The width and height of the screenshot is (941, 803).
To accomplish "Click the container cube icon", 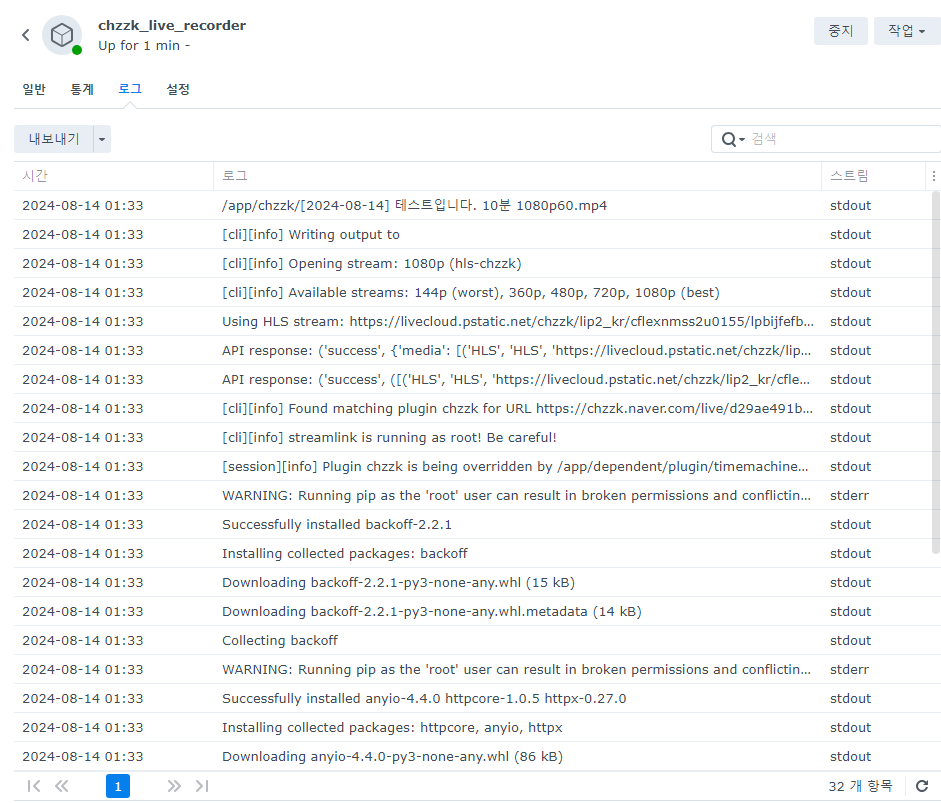I will (x=62, y=35).
